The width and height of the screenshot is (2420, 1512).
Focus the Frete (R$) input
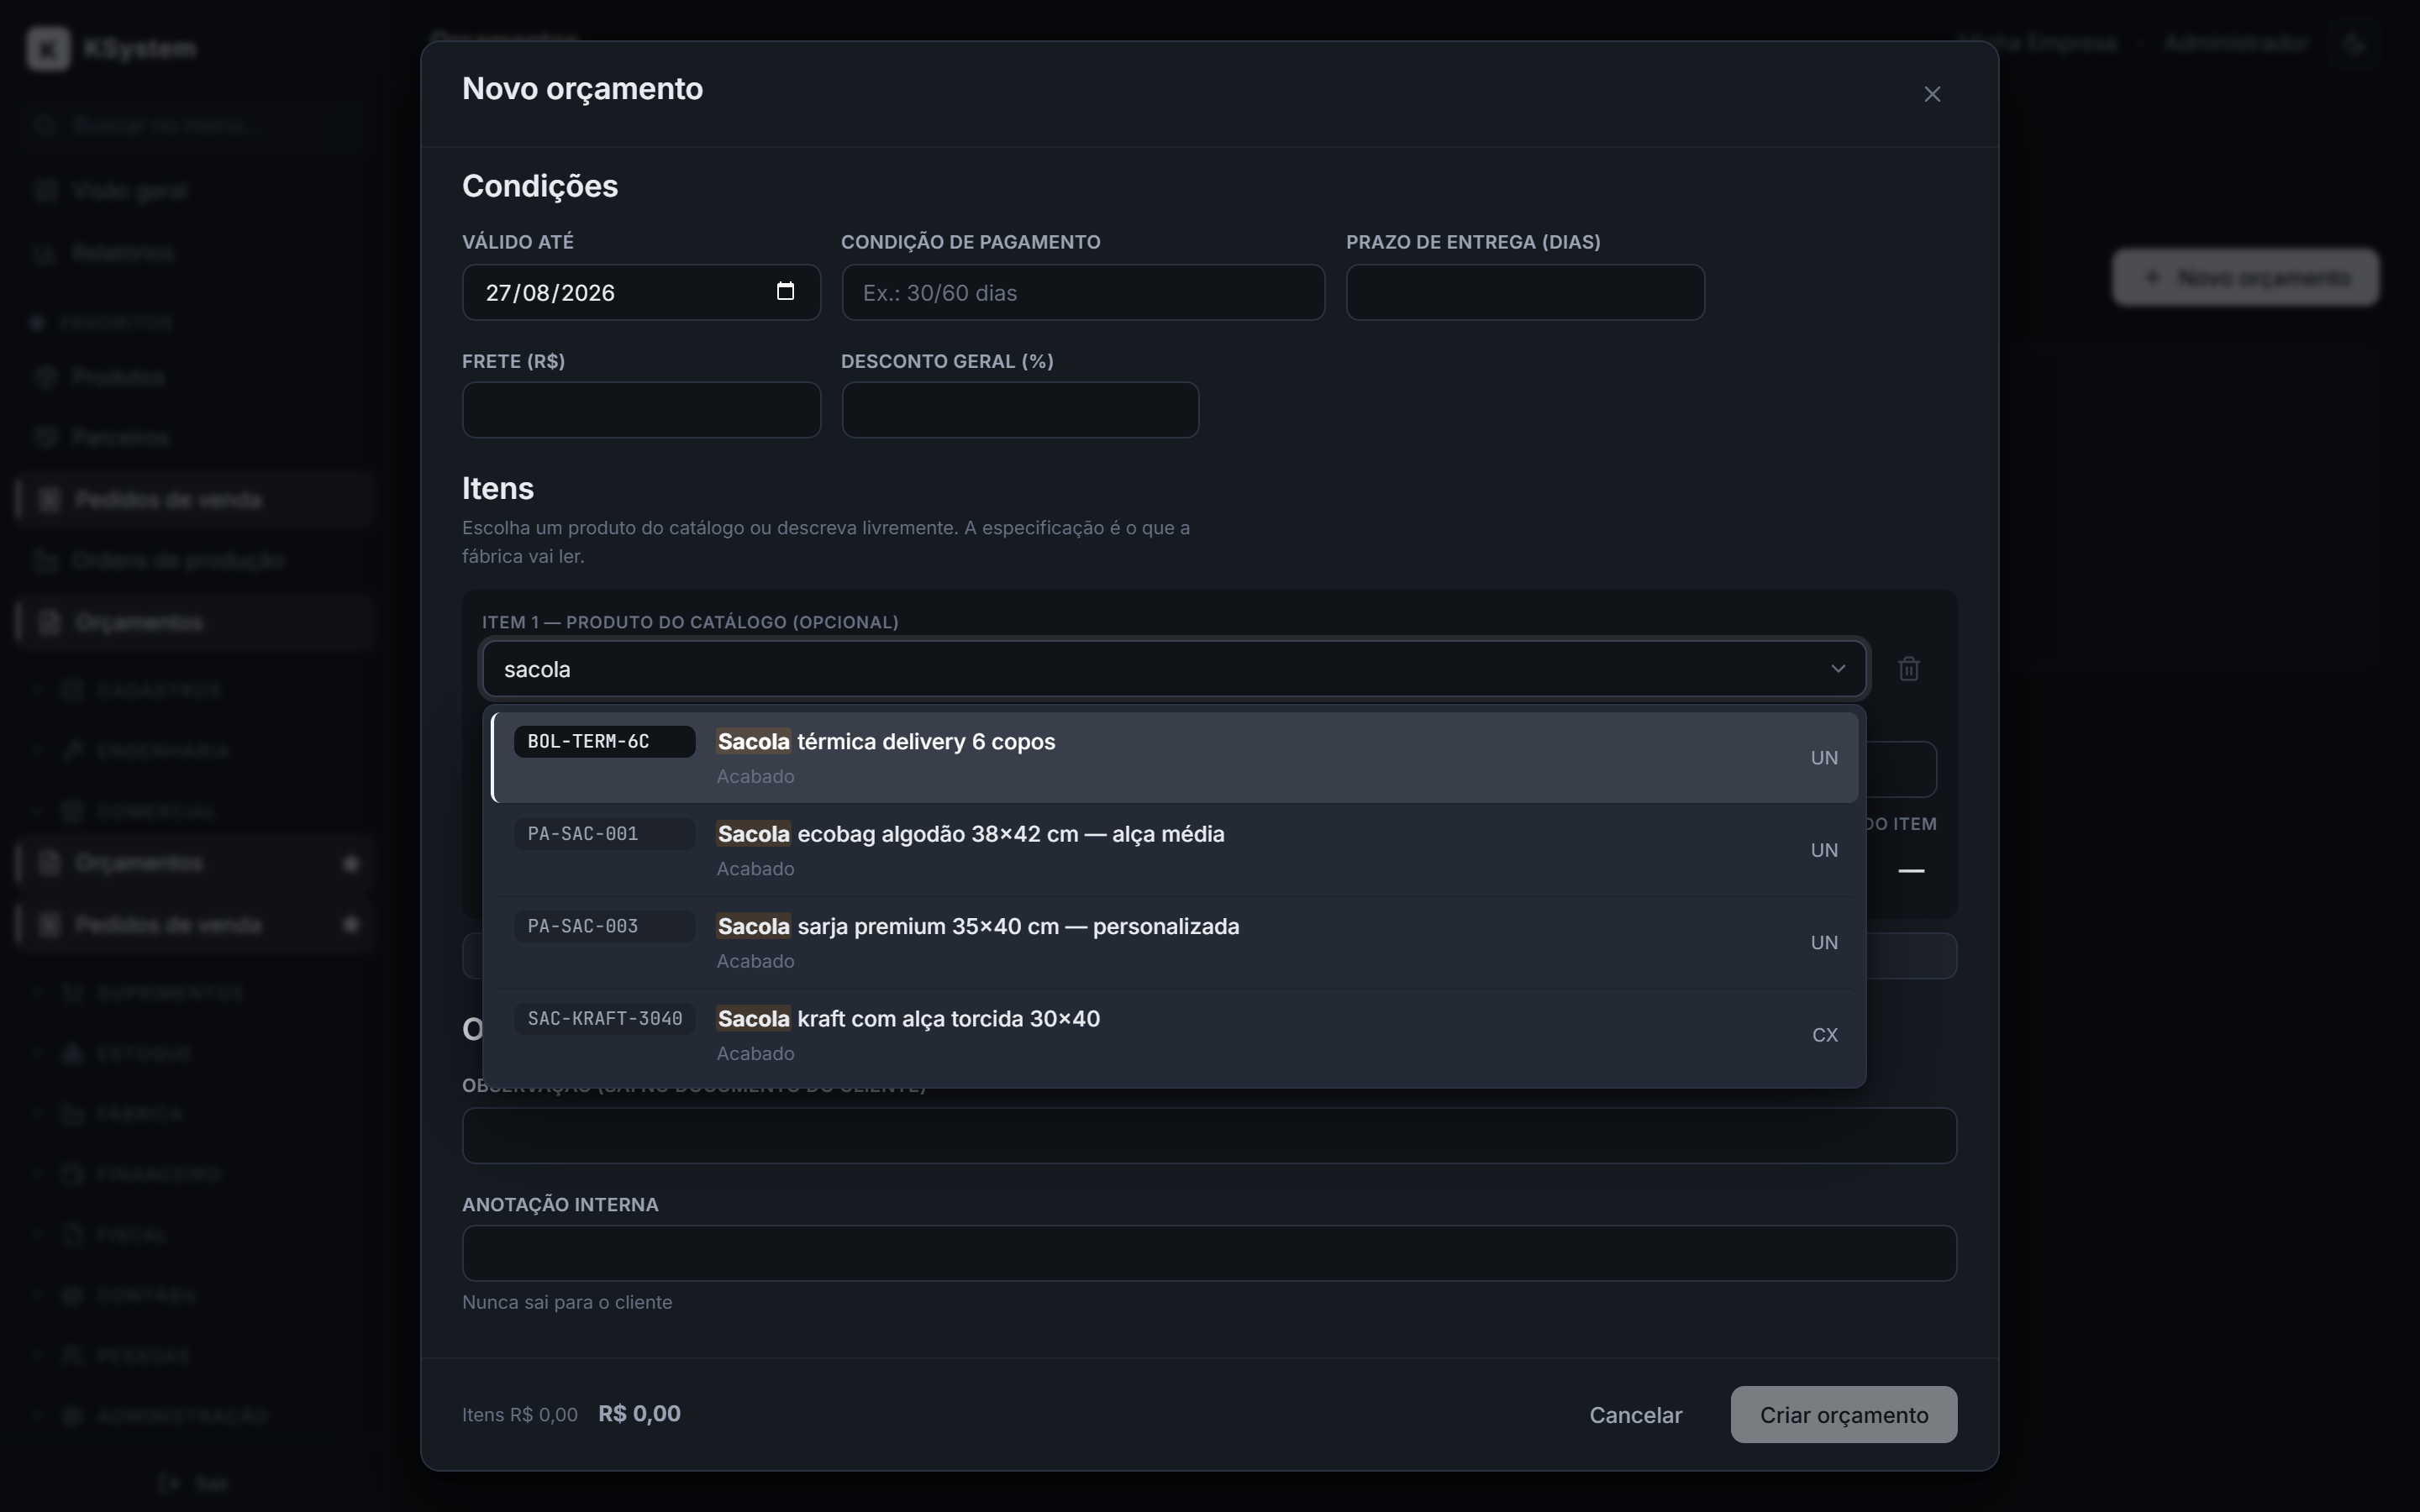click(x=641, y=410)
